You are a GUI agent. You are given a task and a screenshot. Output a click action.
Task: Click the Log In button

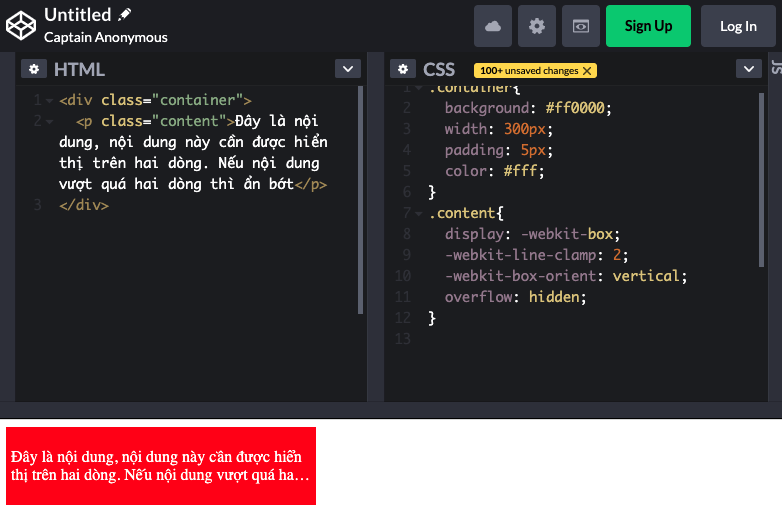coord(738,26)
